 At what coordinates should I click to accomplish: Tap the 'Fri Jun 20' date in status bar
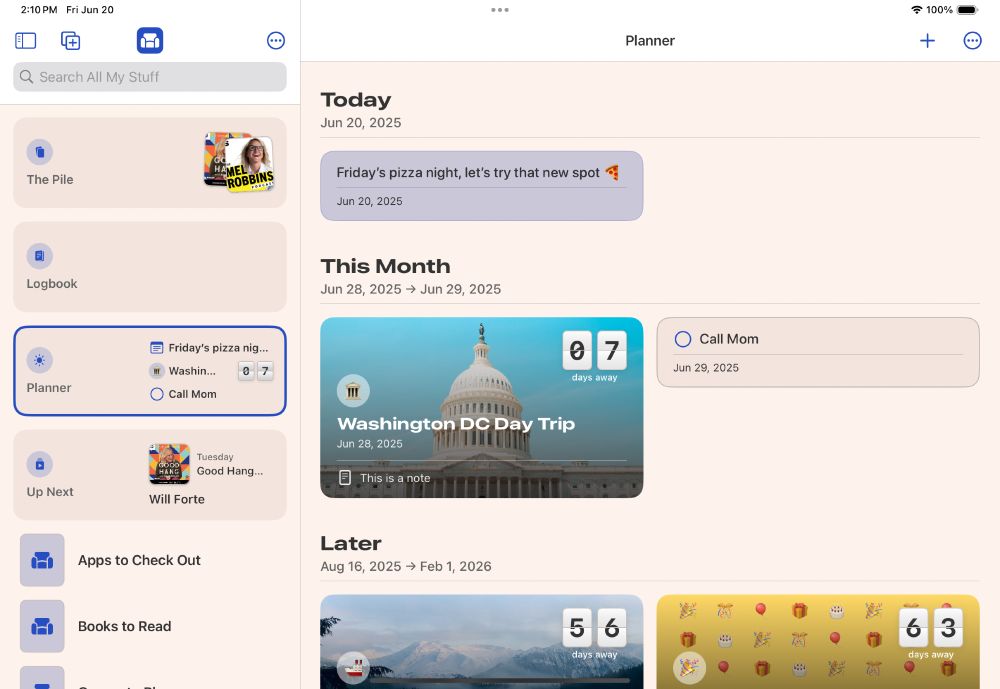(90, 10)
